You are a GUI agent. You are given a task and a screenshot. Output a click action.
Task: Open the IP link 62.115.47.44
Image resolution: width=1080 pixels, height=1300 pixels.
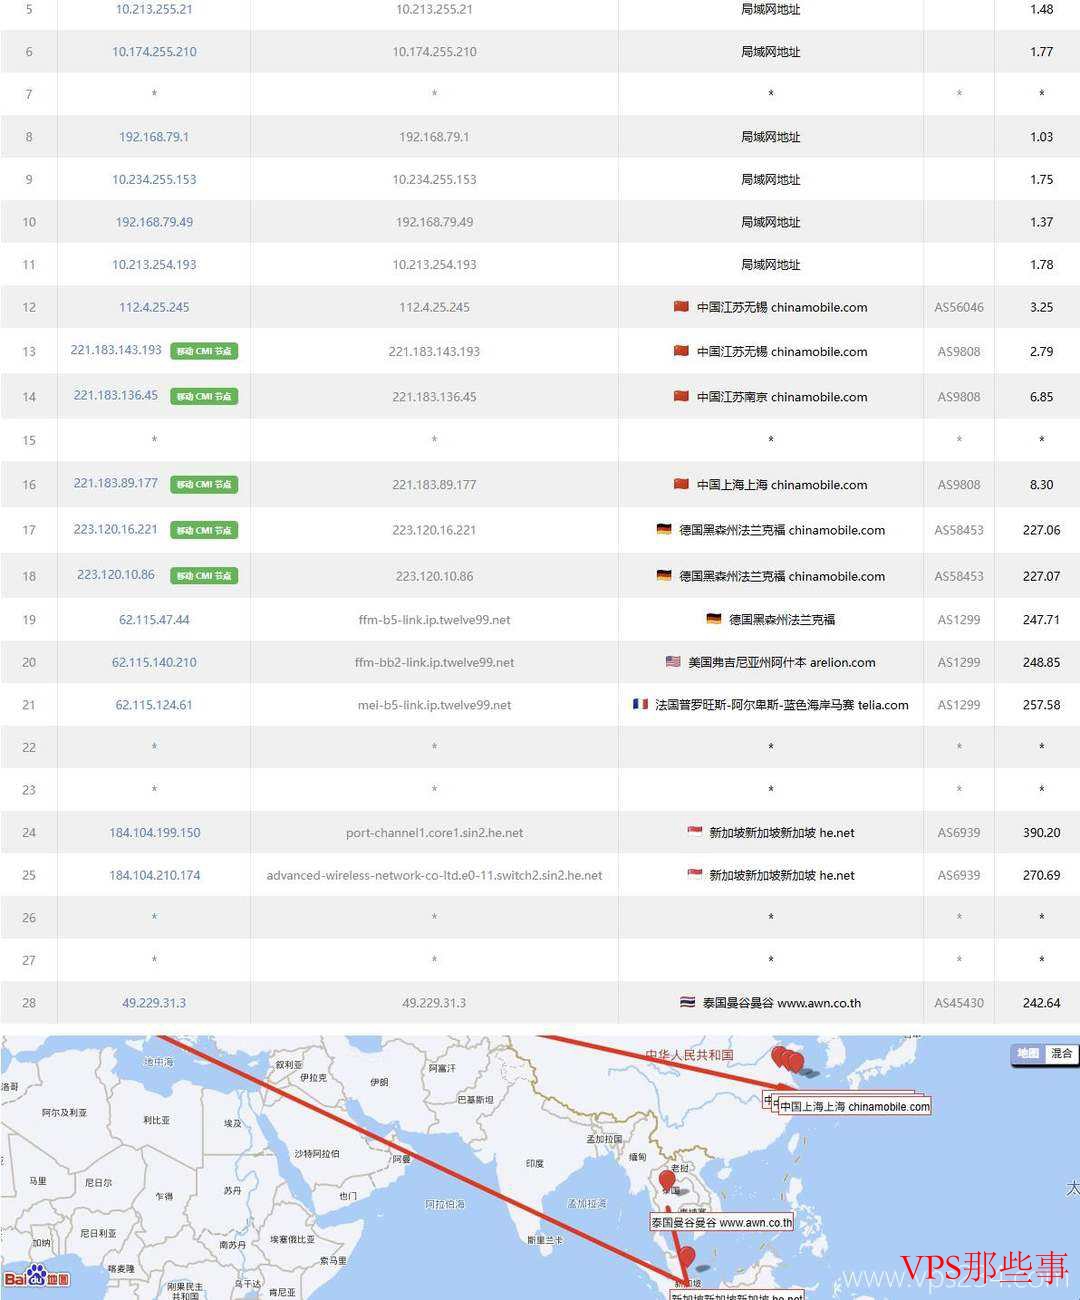(x=154, y=619)
